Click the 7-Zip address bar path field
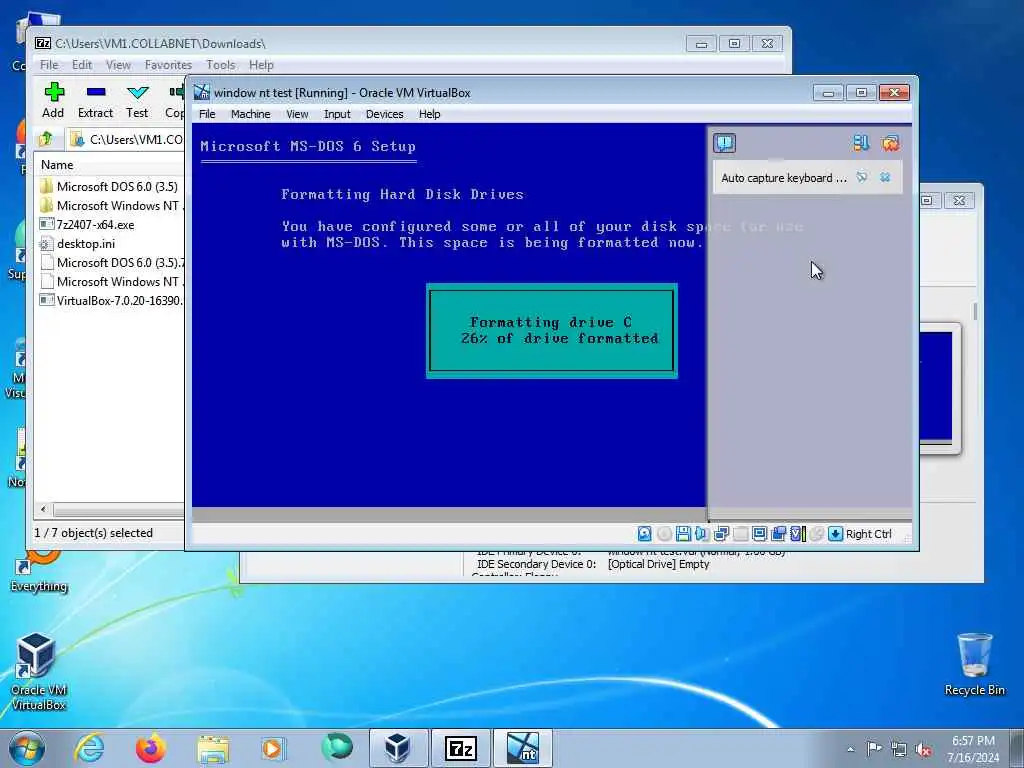 127,139
